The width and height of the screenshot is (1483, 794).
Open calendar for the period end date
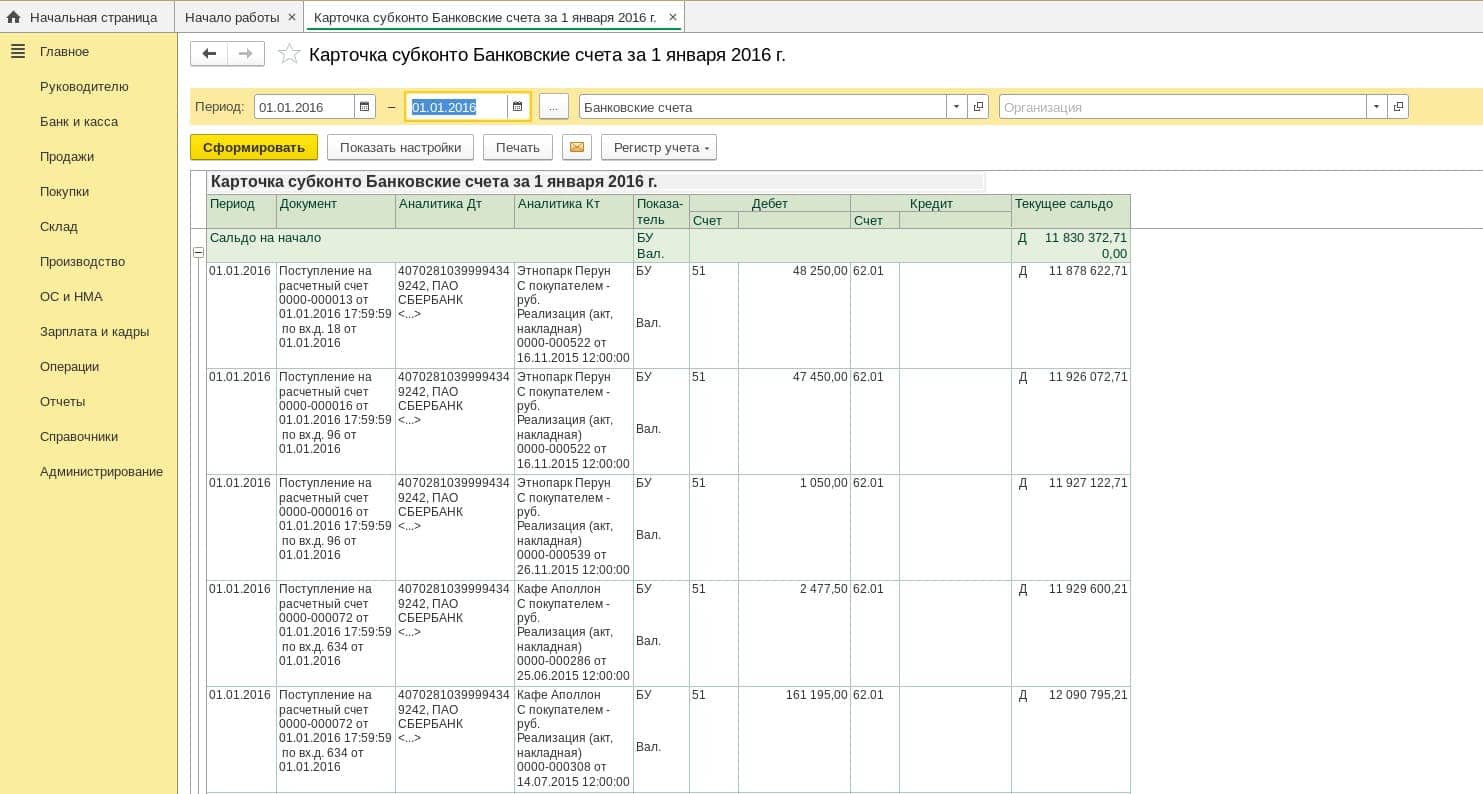[x=517, y=107]
